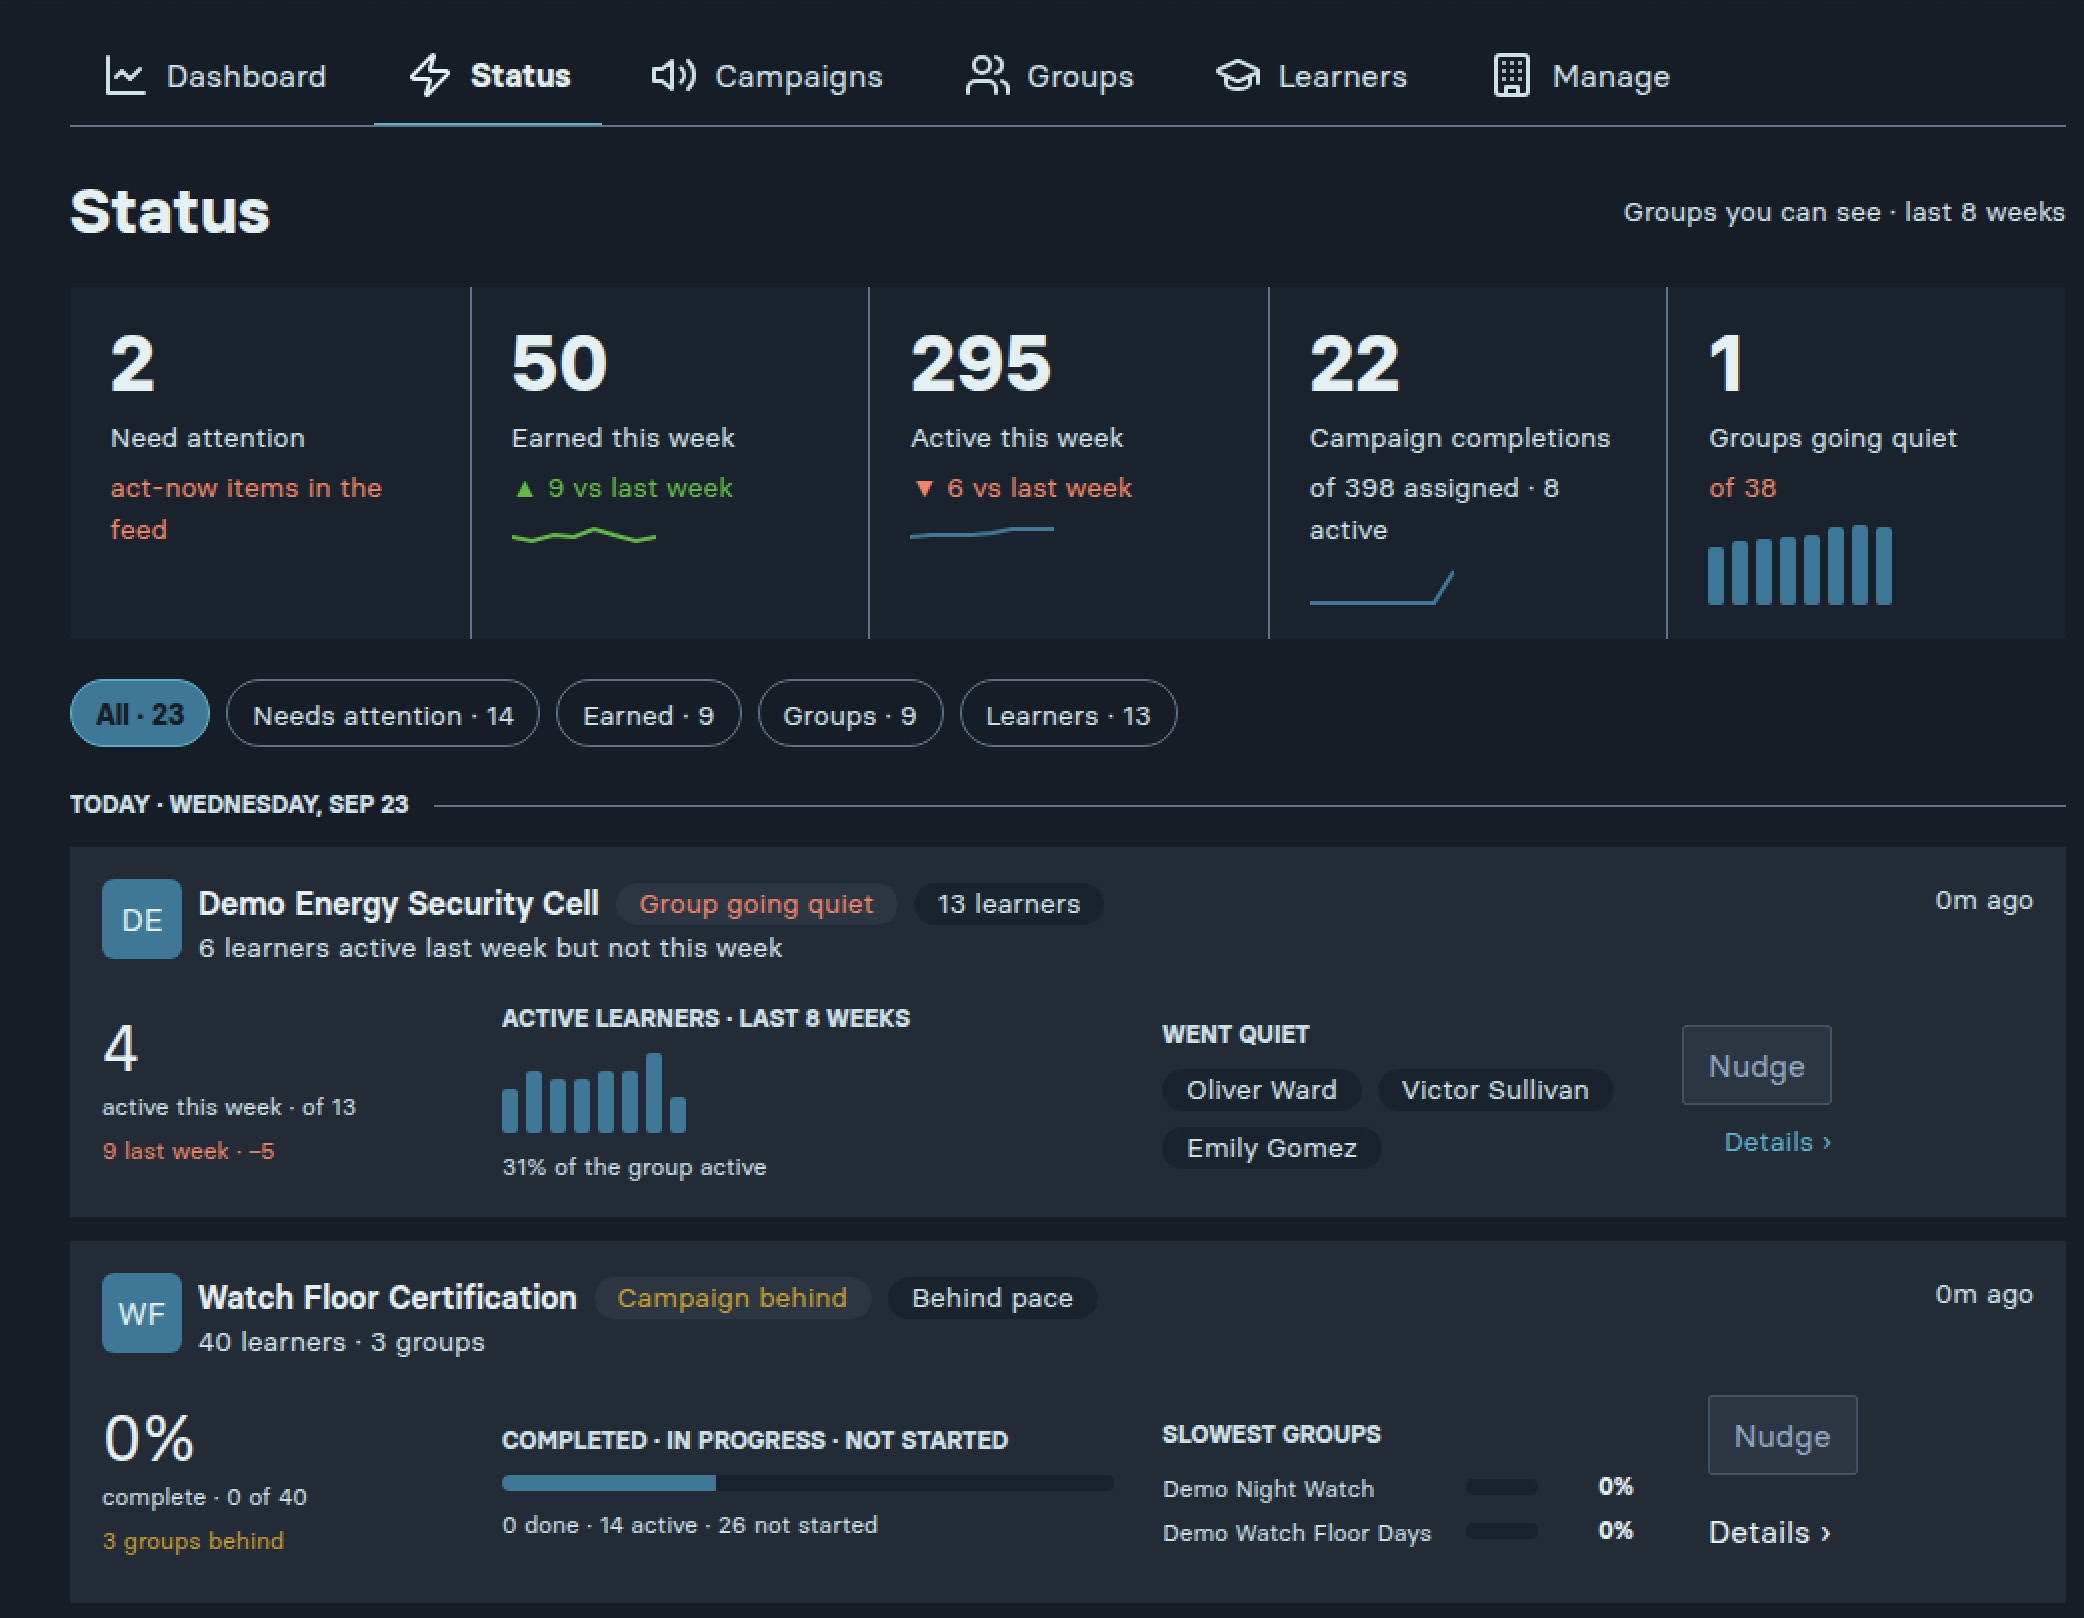Click the Group going quiet badge
The width and height of the screenshot is (2084, 1618).
click(x=757, y=904)
